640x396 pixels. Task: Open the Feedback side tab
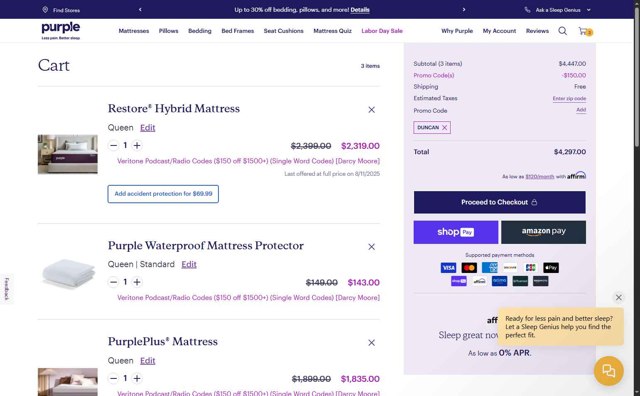point(7,289)
